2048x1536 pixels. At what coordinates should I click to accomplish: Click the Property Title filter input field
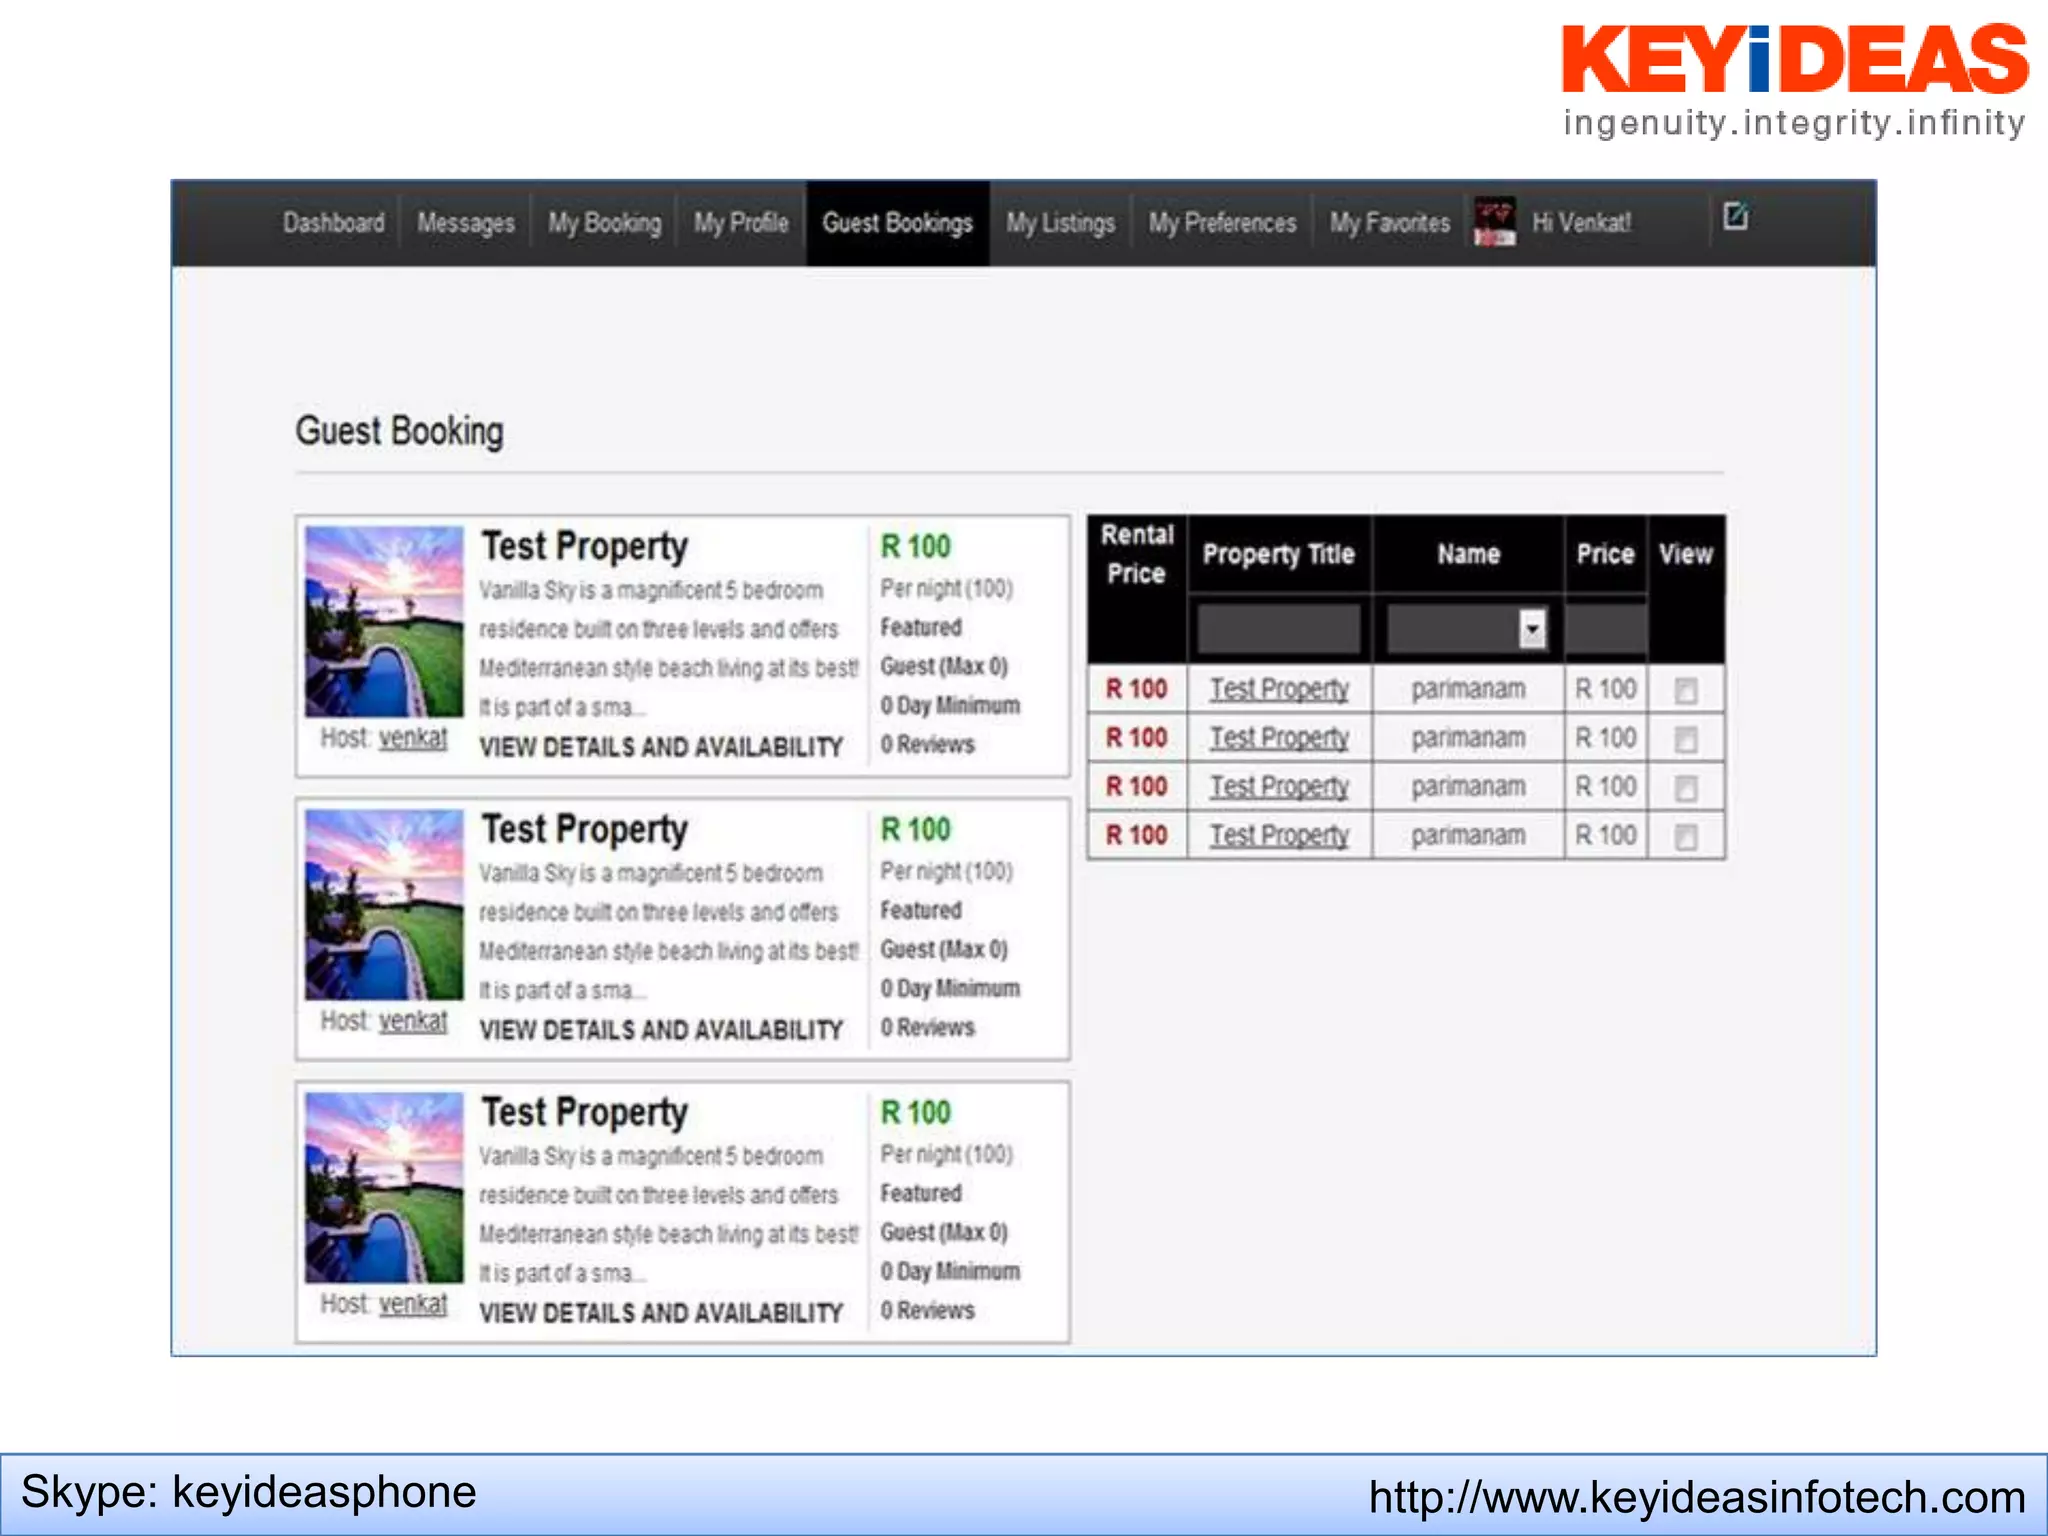click(1278, 628)
